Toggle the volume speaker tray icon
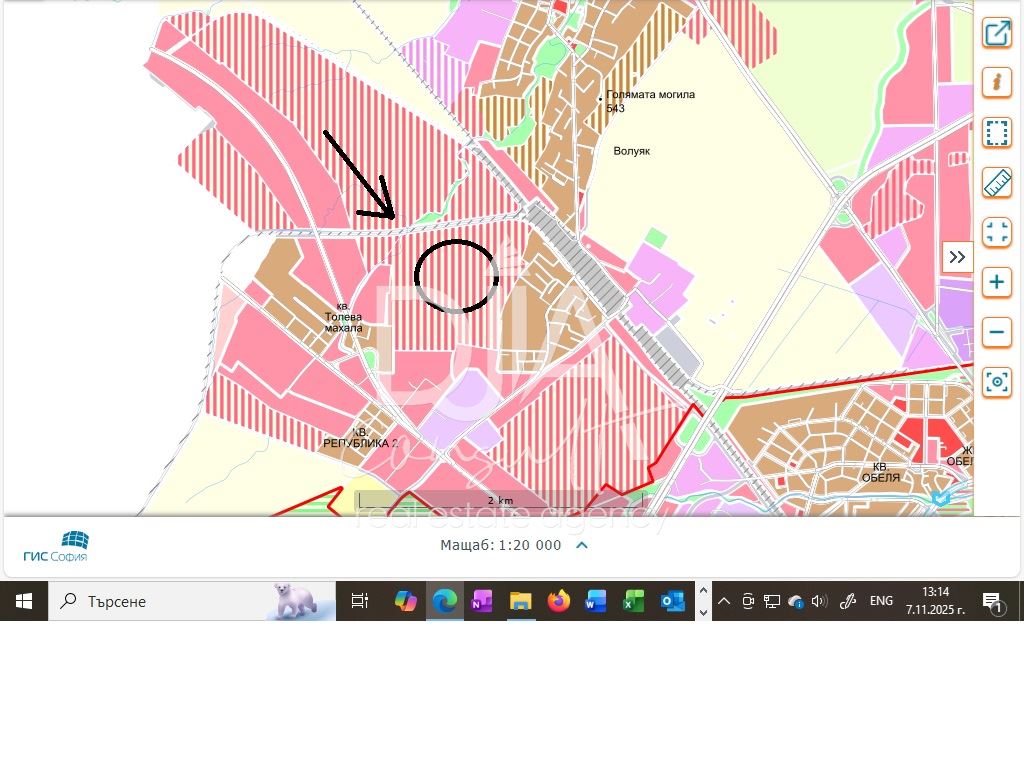Viewport: 1024px width, 768px height. tap(819, 601)
